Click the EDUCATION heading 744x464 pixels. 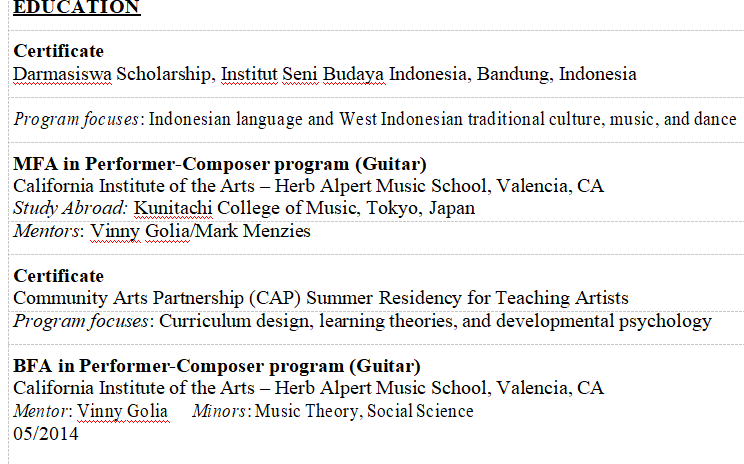pos(76,8)
